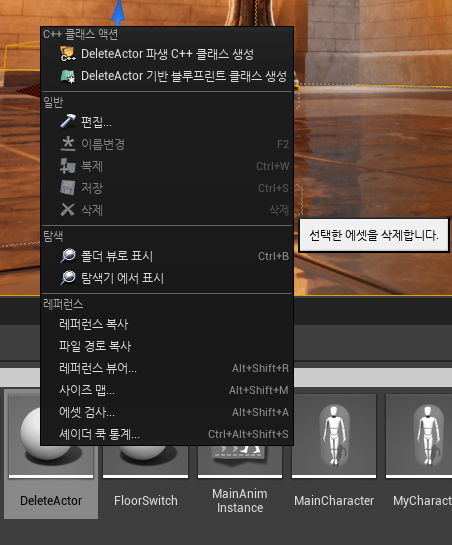452x545 pixels.
Task: Open 사이즈 맵... entry
Action: (167, 390)
